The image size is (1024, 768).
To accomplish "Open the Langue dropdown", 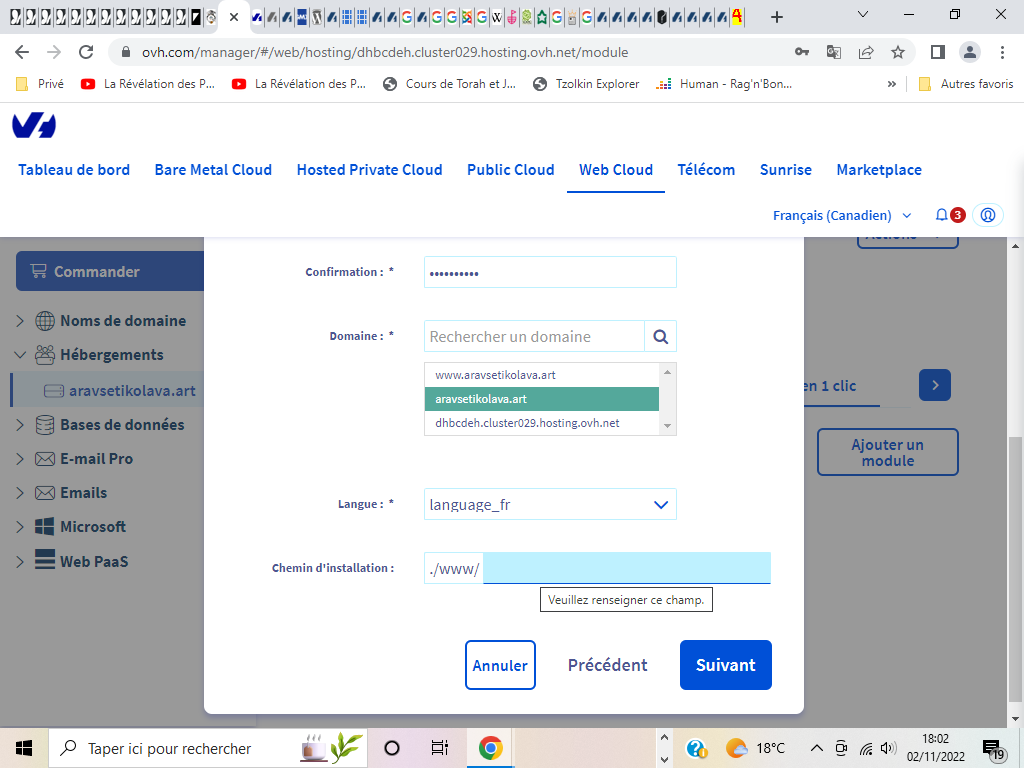I will 550,505.
